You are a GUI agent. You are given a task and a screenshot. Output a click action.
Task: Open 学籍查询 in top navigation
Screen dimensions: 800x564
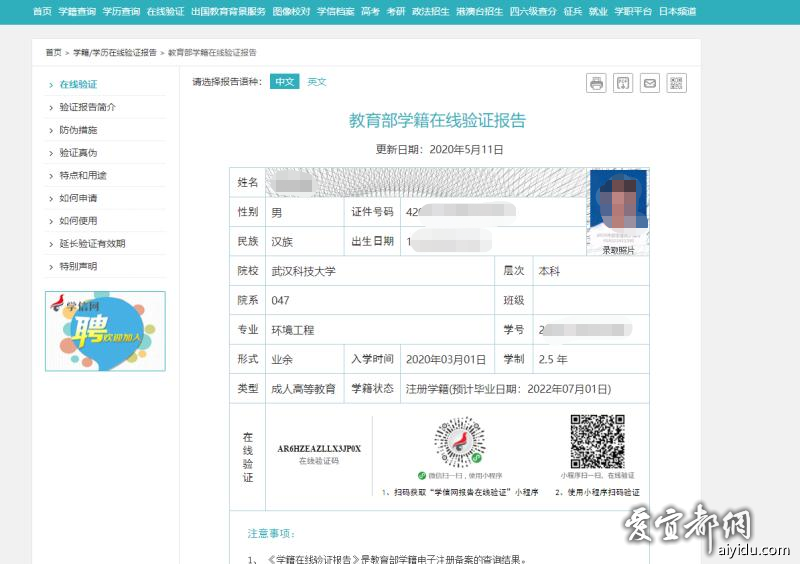click(x=77, y=11)
